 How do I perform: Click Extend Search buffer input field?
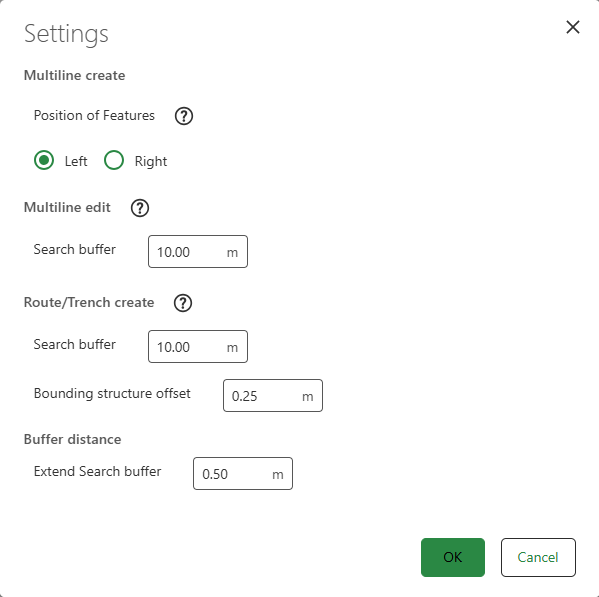(x=243, y=473)
